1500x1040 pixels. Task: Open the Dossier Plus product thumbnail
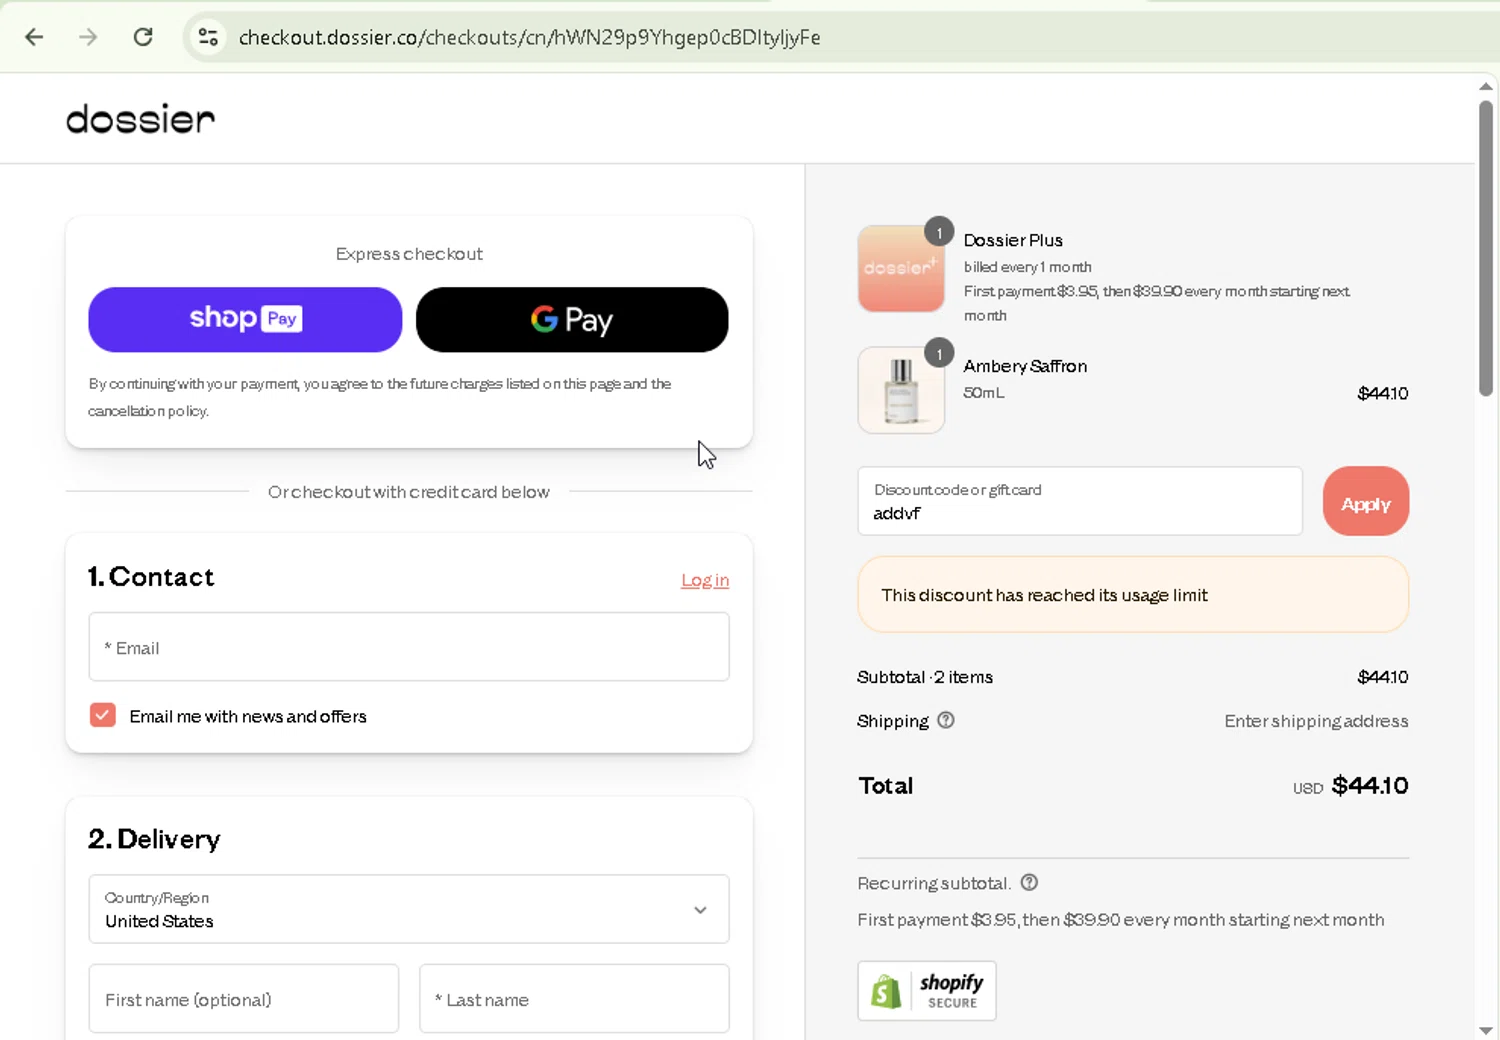(x=901, y=268)
